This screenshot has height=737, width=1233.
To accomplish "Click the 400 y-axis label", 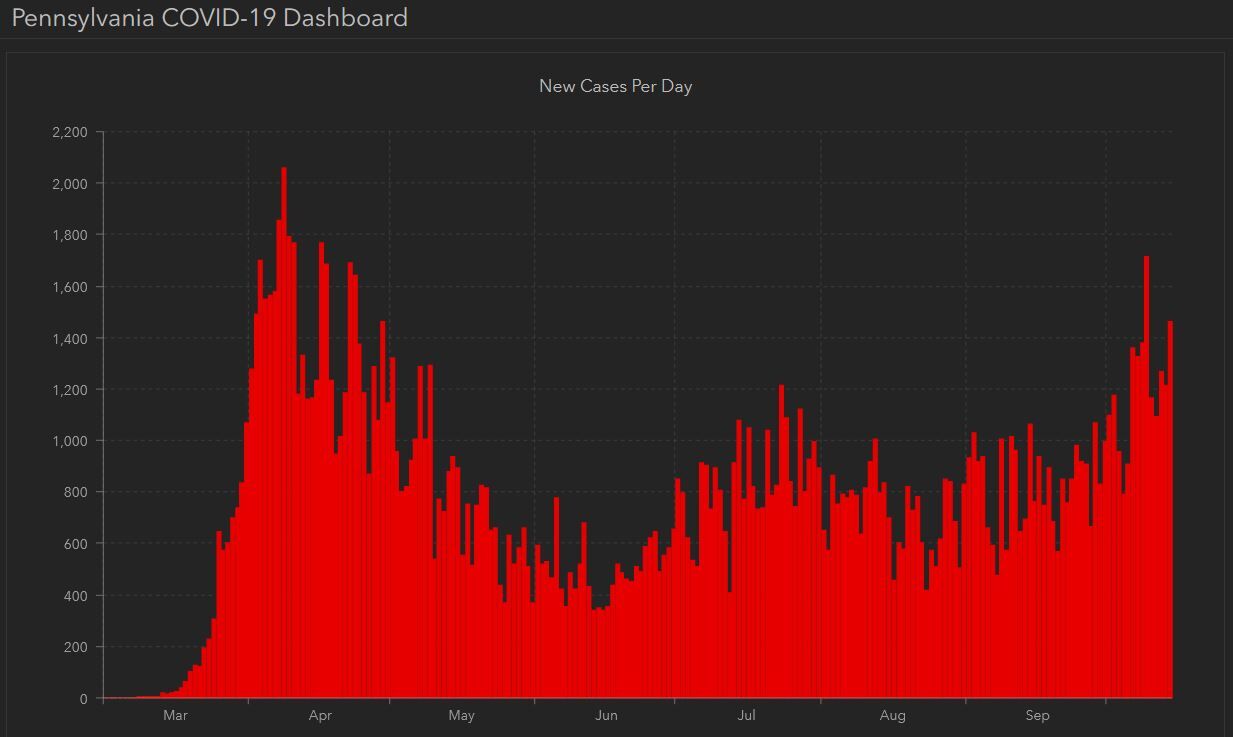I will [x=77, y=596].
